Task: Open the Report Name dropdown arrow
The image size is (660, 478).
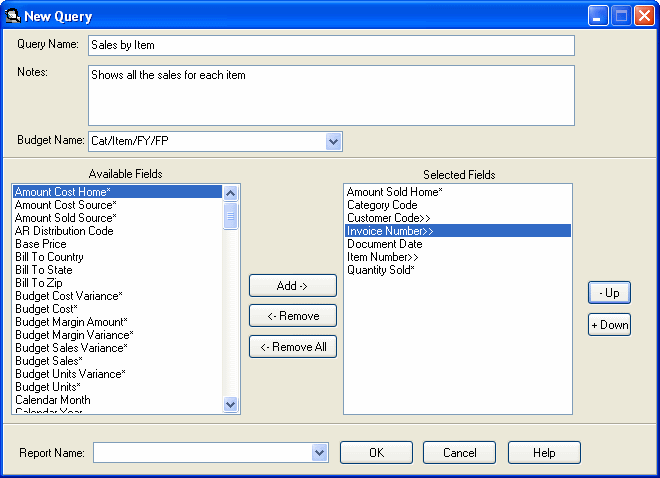Action: (x=319, y=453)
